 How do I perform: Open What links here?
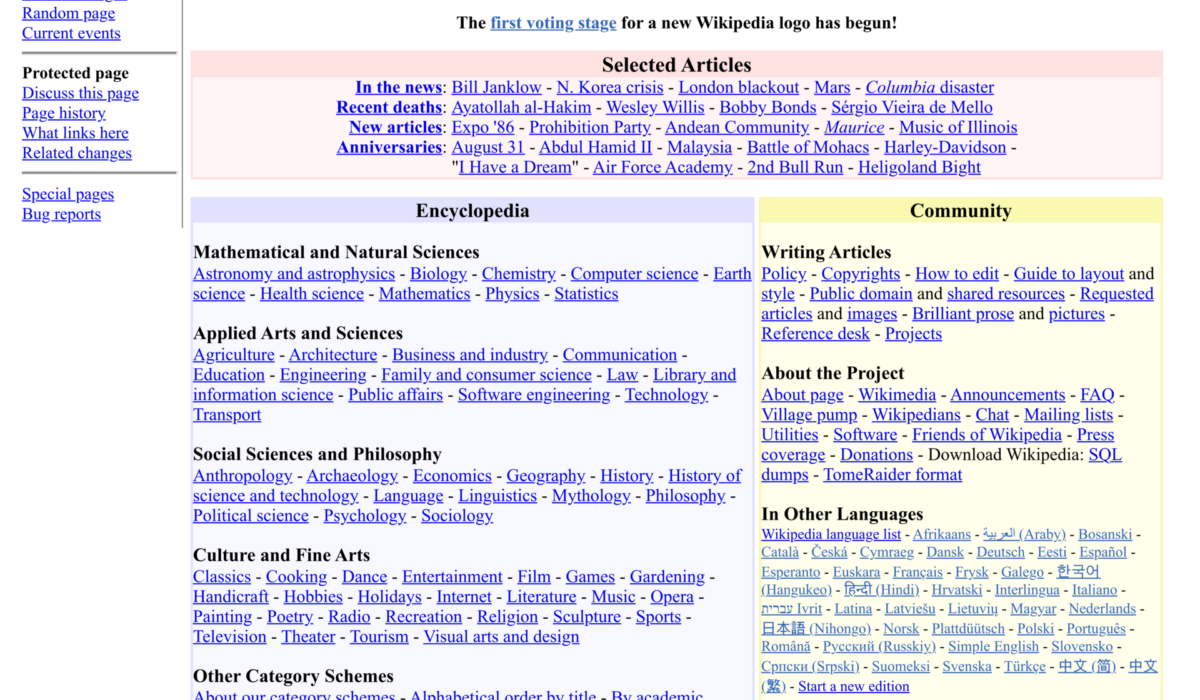(75, 133)
